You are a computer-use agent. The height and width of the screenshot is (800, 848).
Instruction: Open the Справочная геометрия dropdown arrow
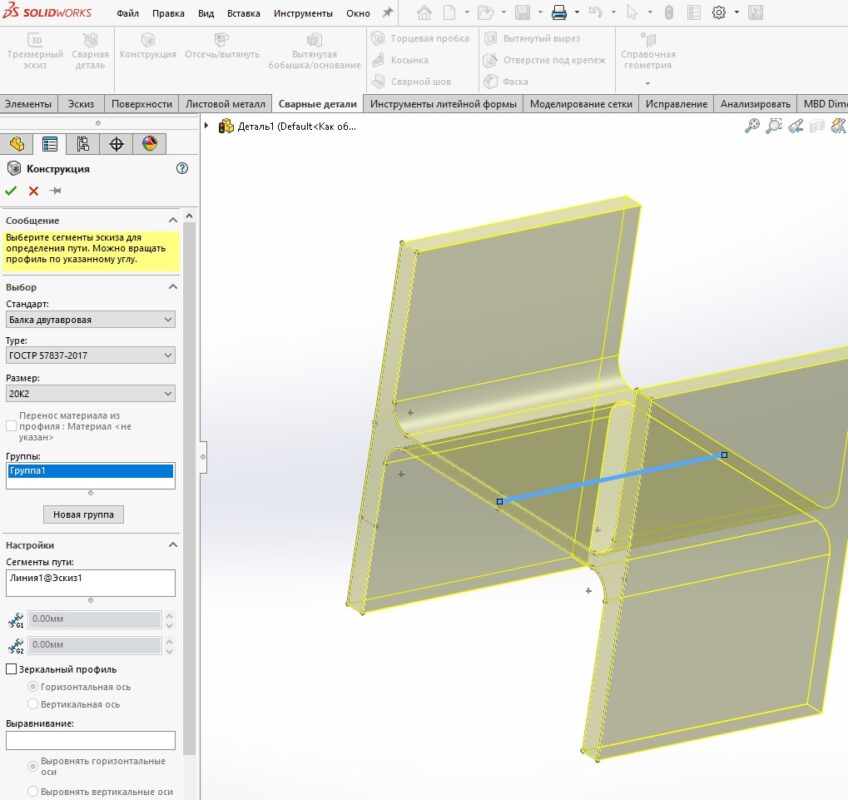pyautogui.click(x=647, y=83)
